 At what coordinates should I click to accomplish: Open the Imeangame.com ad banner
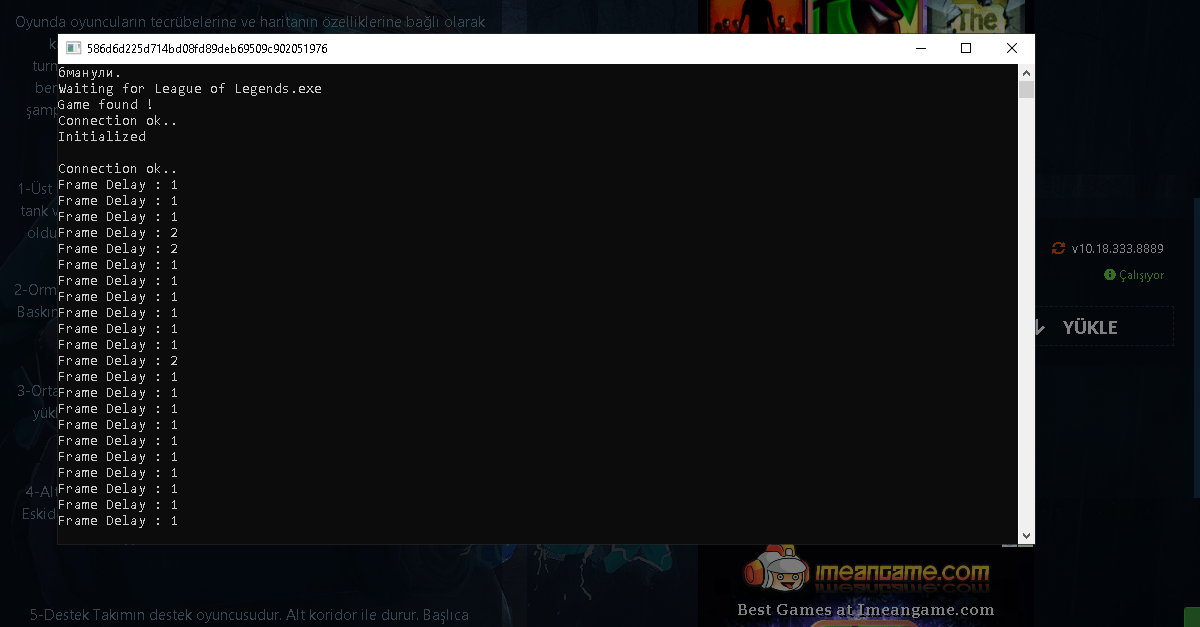[x=866, y=572]
